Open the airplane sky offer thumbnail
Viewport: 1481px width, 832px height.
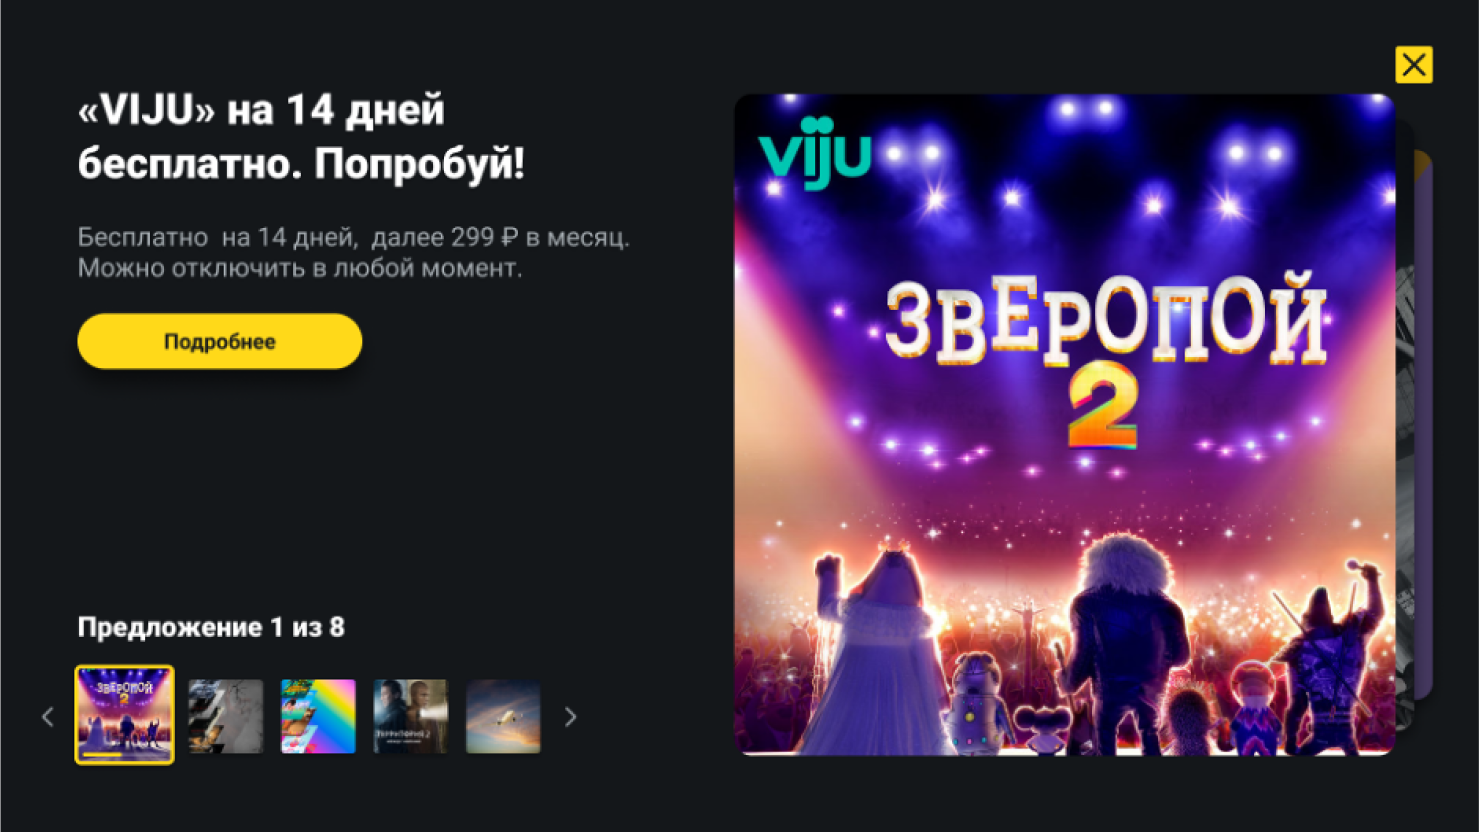(x=503, y=716)
